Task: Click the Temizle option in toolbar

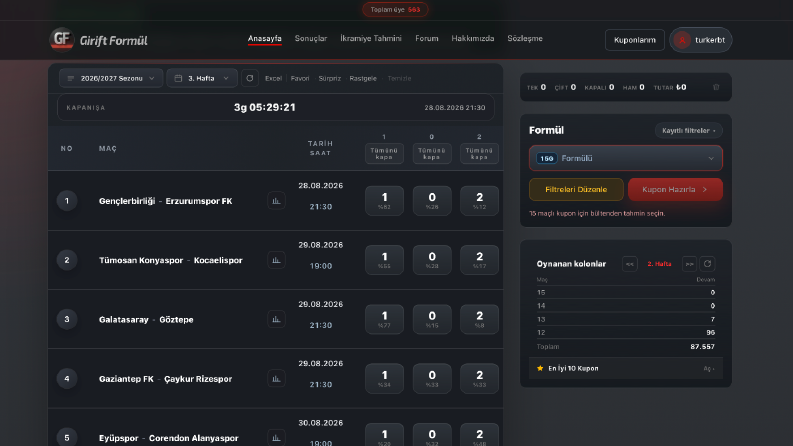Action: click(x=399, y=78)
